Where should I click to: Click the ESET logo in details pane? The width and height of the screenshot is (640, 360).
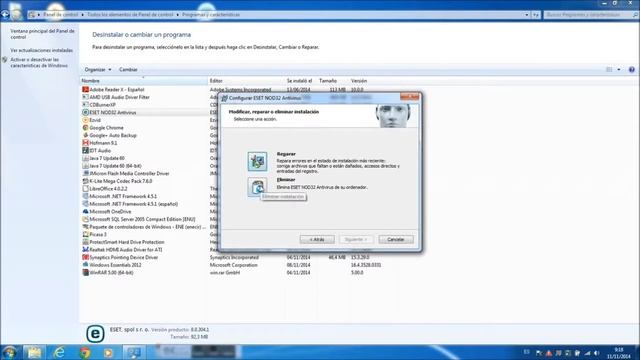[95, 334]
